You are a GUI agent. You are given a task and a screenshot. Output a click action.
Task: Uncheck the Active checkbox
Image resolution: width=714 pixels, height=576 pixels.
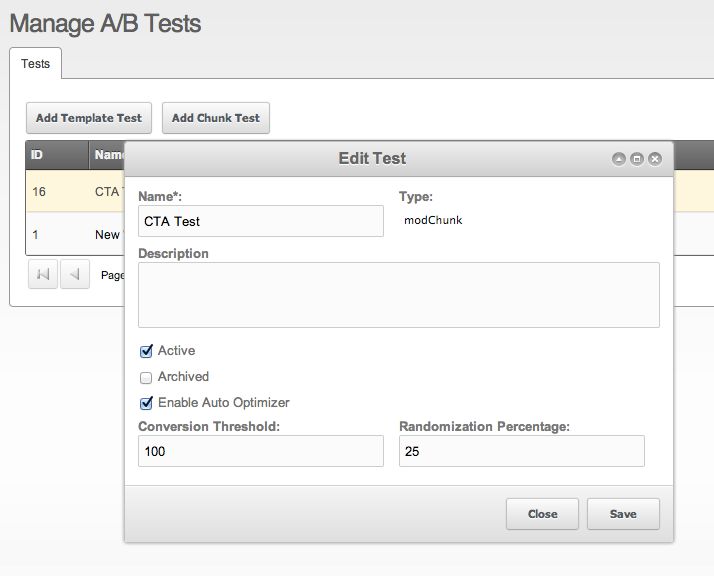click(x=146, y=351)
